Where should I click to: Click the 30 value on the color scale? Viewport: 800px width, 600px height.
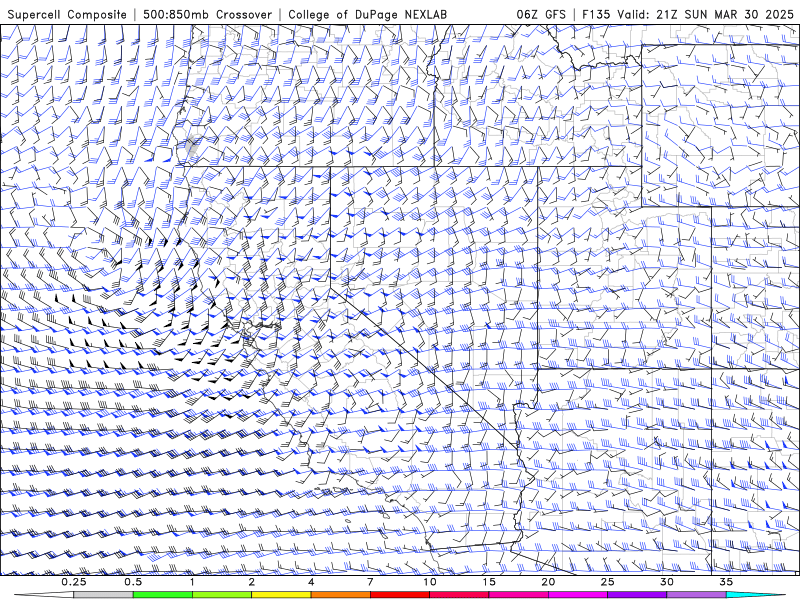(x=666, y=582)
